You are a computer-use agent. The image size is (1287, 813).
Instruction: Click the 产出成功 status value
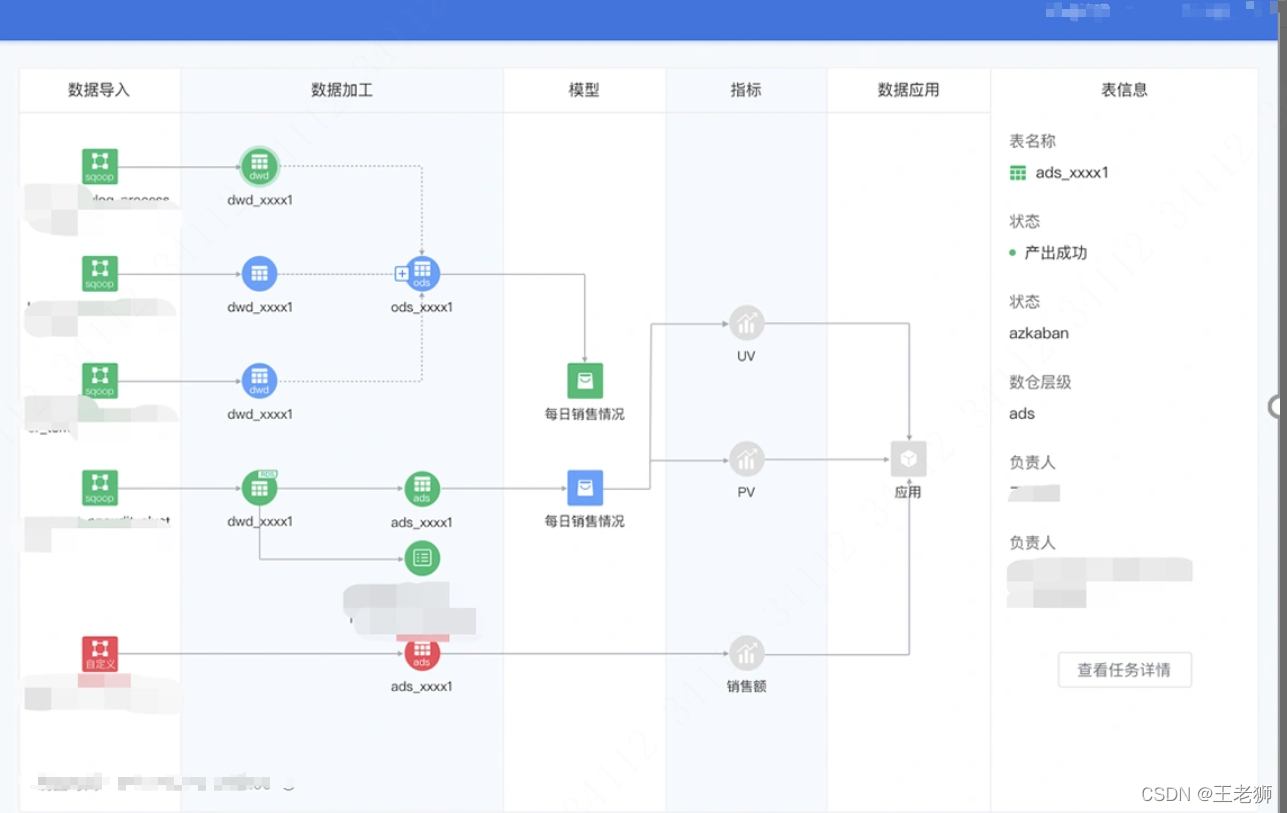pyautogui.click(x=1056, y=253)
